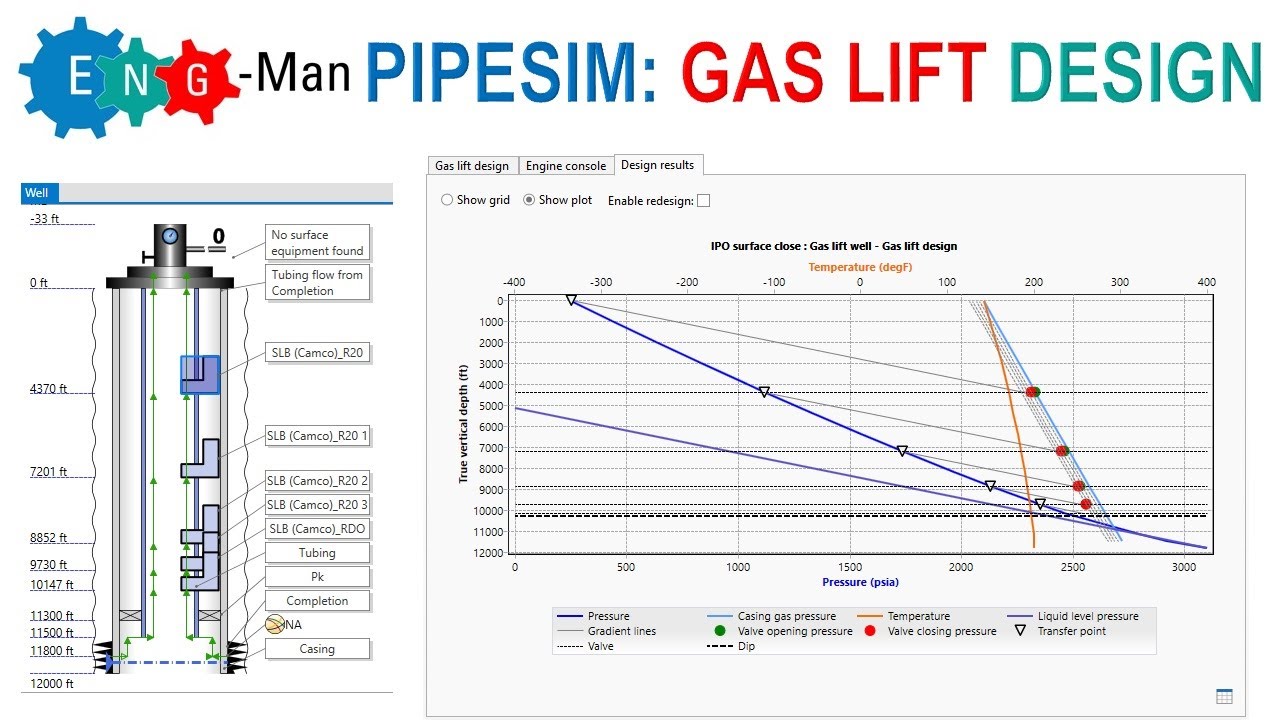
Task: Click the Pressure legend entry
Action: click(x=594, y=616)
